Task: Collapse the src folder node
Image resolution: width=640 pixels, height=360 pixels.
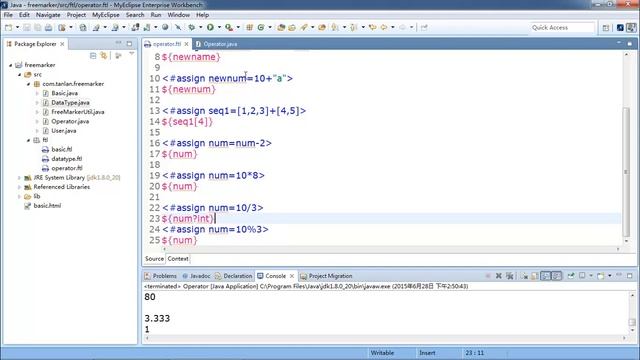Action: point(20,74)
